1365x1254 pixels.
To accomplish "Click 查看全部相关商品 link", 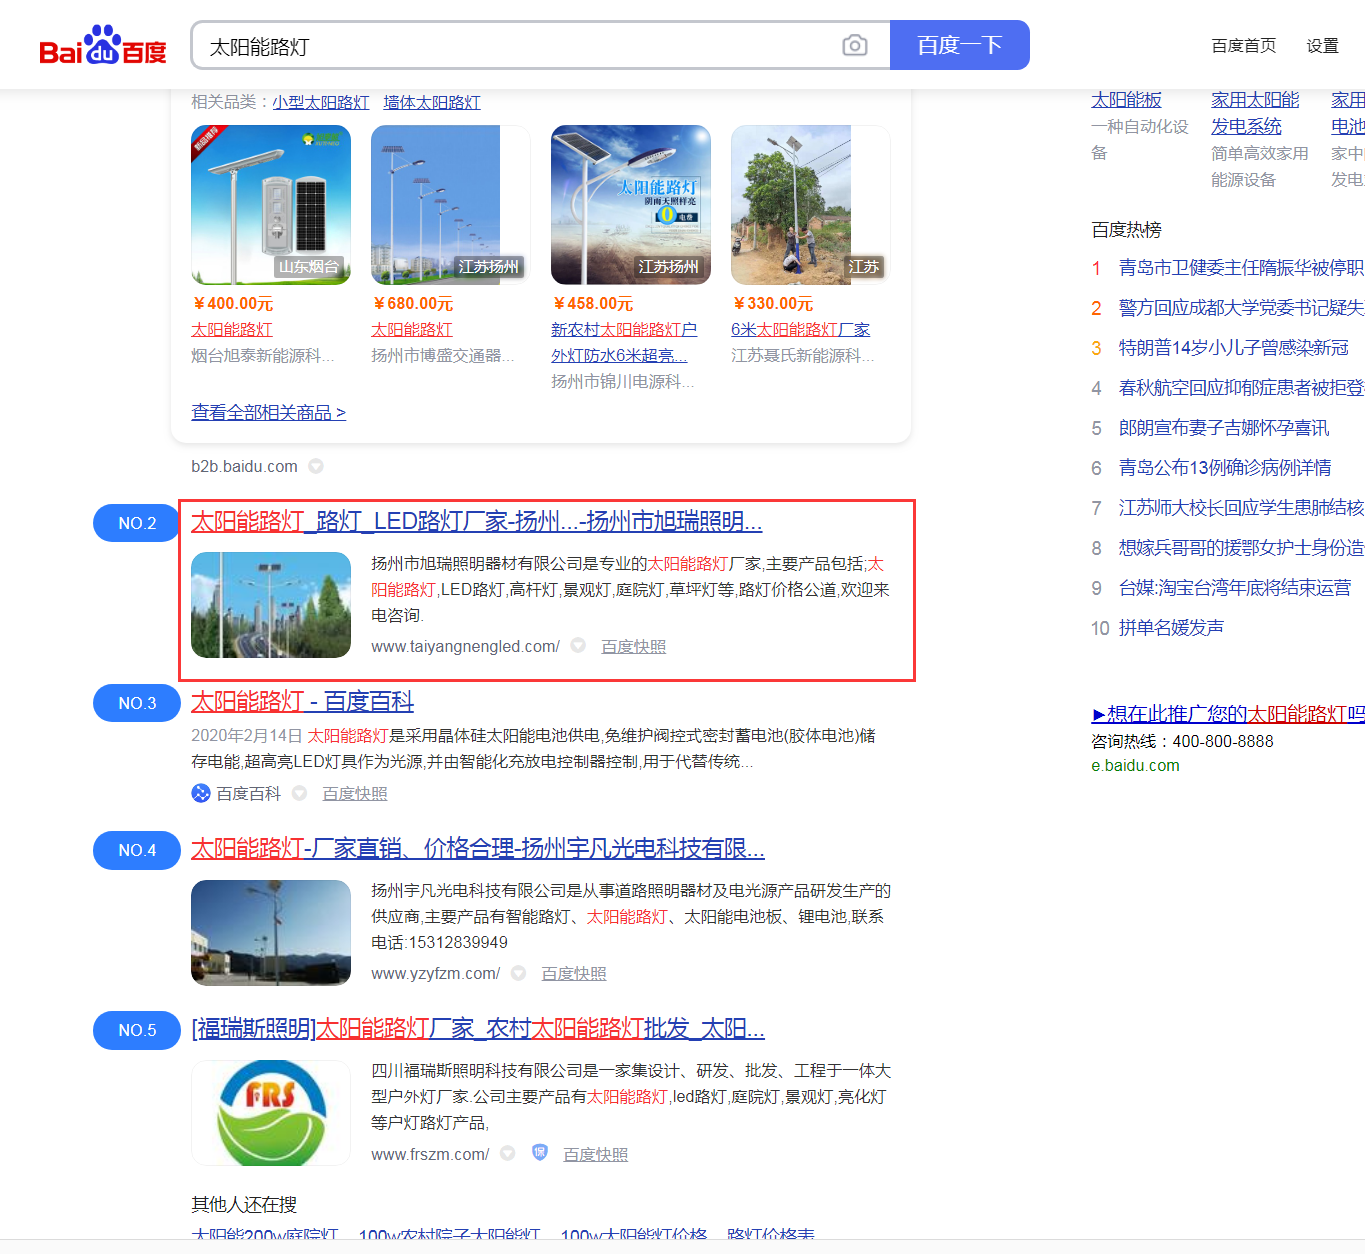I will tap(268, 412).
